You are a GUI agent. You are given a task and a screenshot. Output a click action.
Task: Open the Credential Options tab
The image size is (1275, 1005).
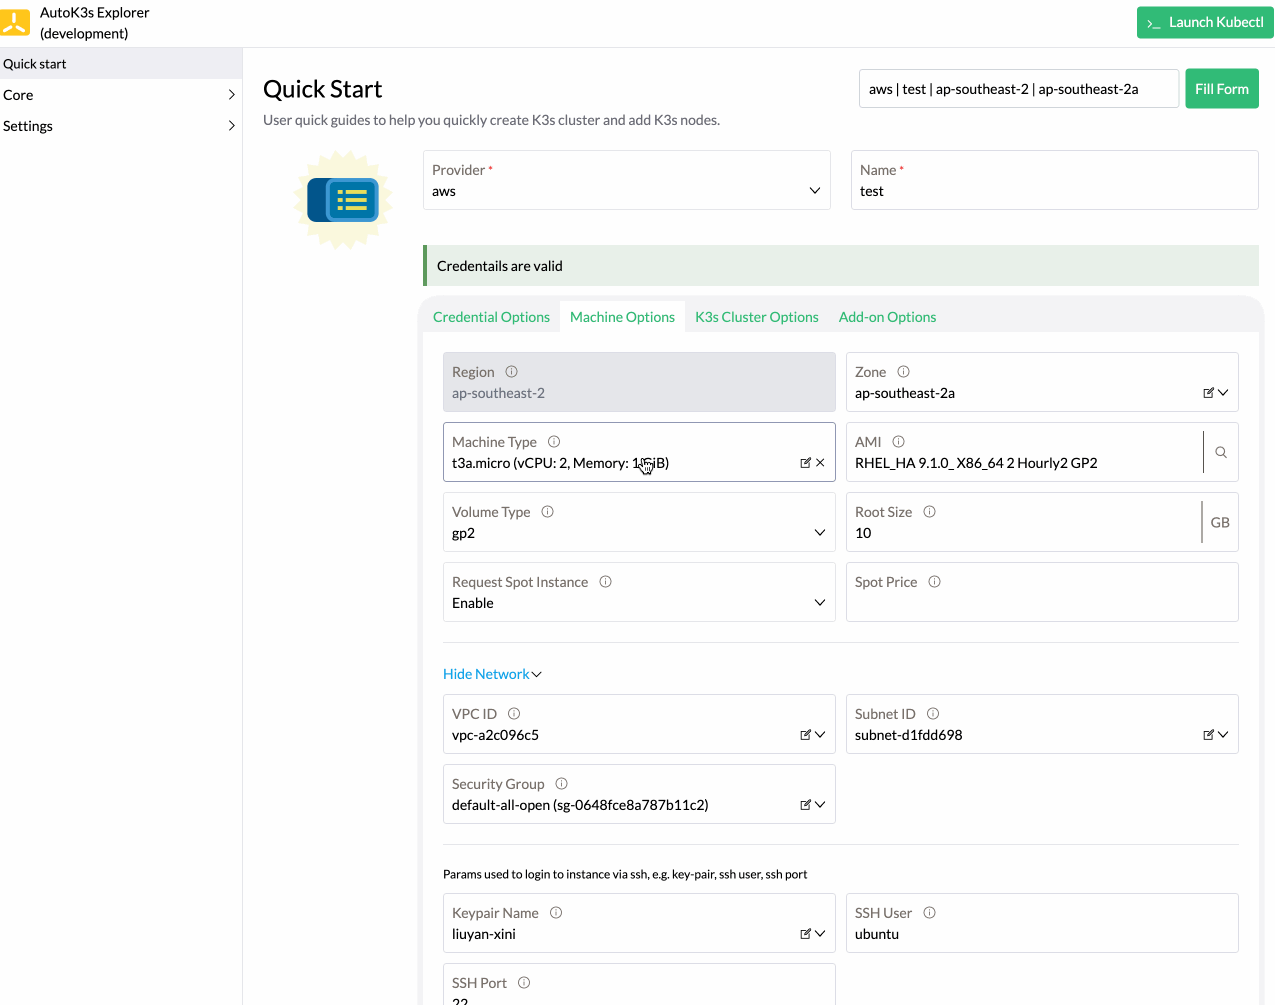491,316
